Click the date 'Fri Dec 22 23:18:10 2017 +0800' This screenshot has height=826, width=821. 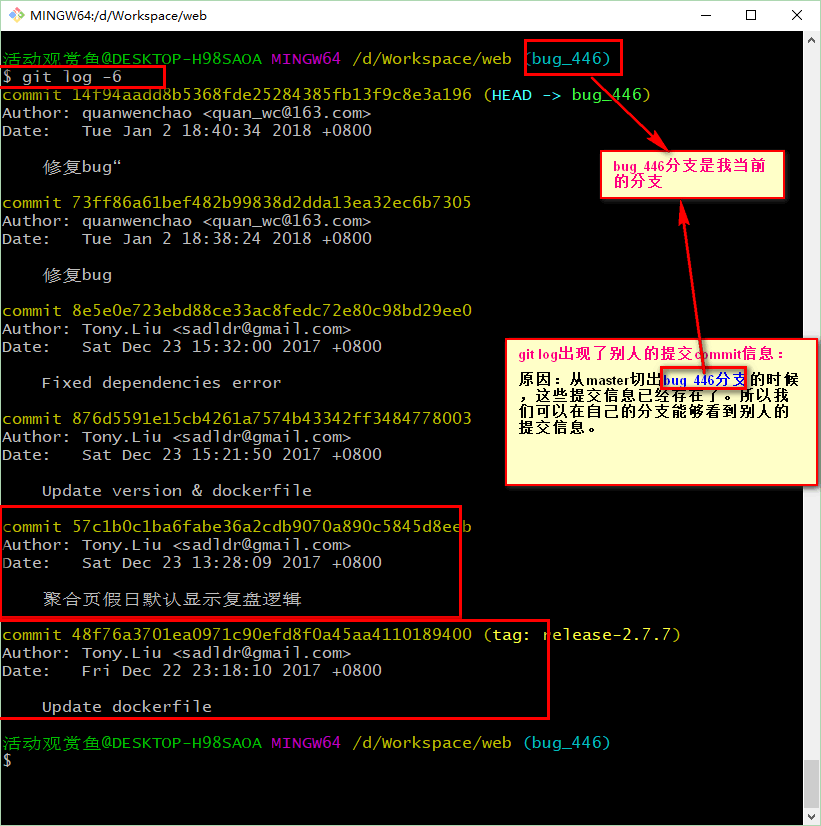pos(232,671)
